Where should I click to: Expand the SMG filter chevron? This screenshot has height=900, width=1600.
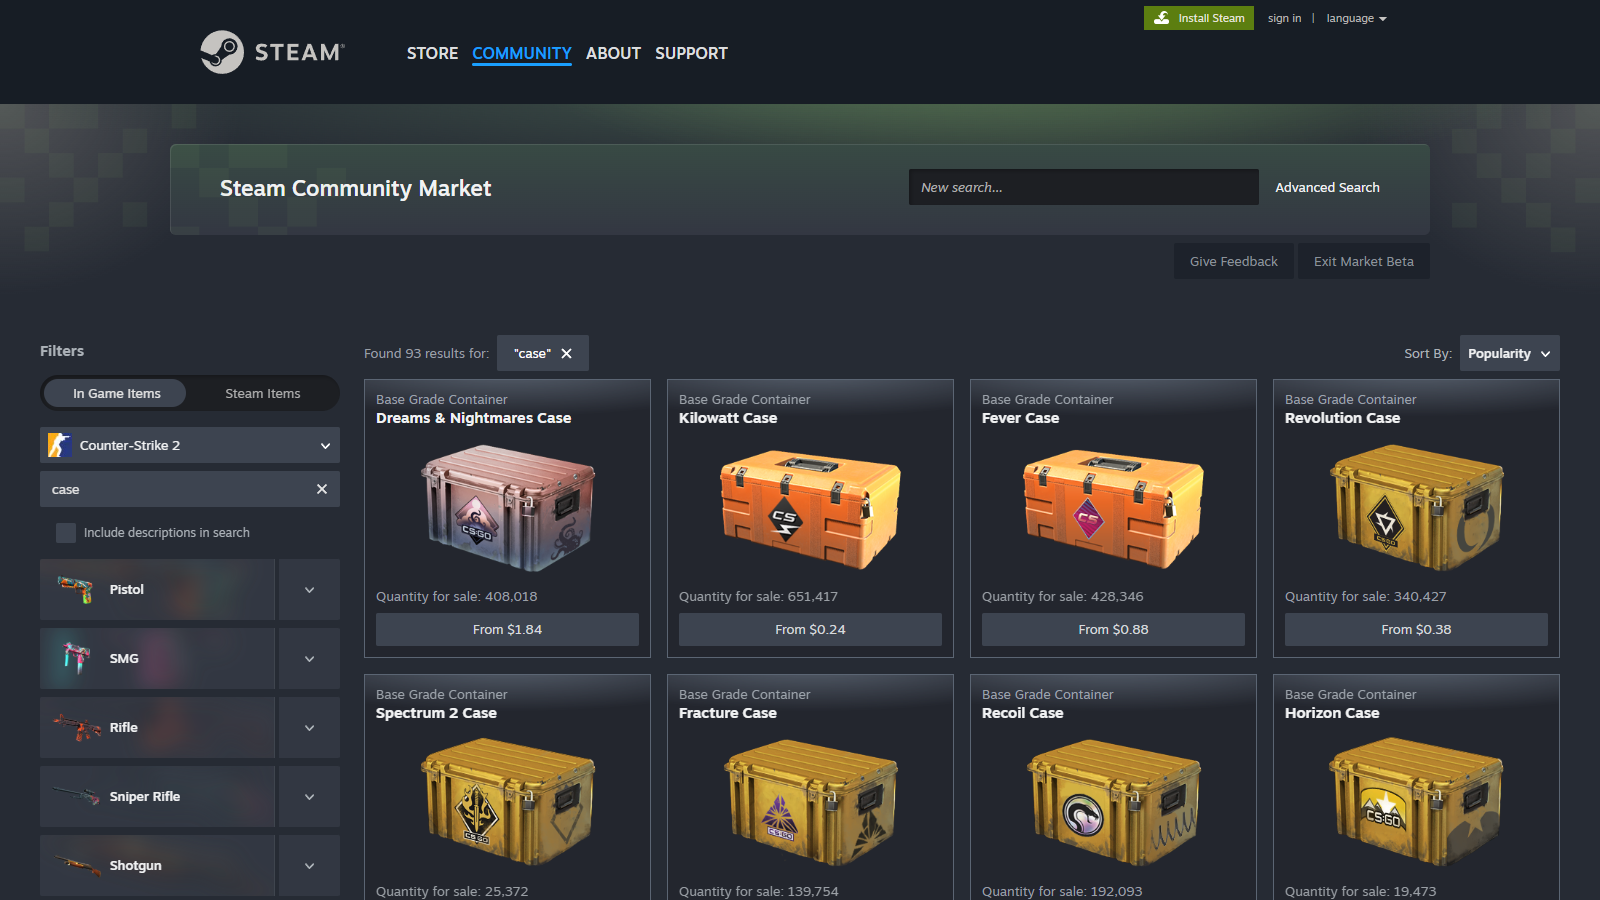pos(309,658)
